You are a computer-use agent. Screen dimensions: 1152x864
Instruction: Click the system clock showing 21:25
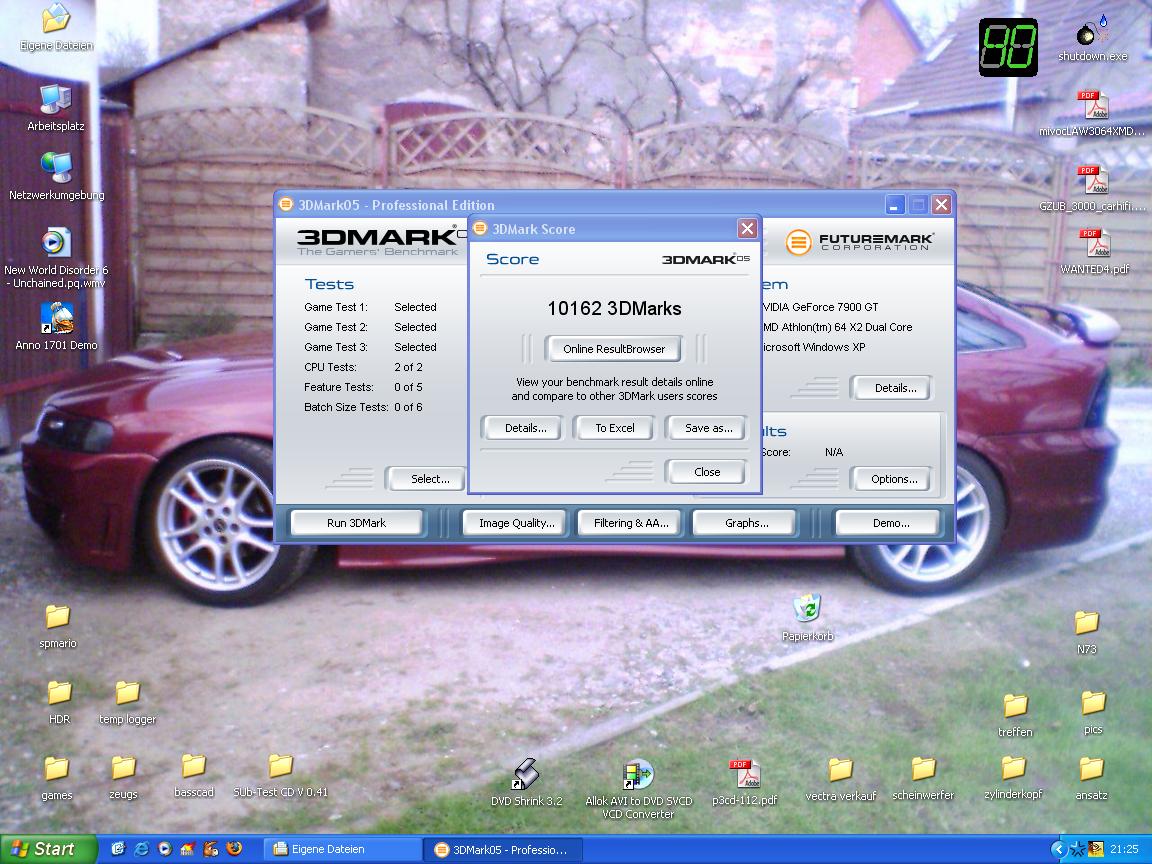(1124, 849)
